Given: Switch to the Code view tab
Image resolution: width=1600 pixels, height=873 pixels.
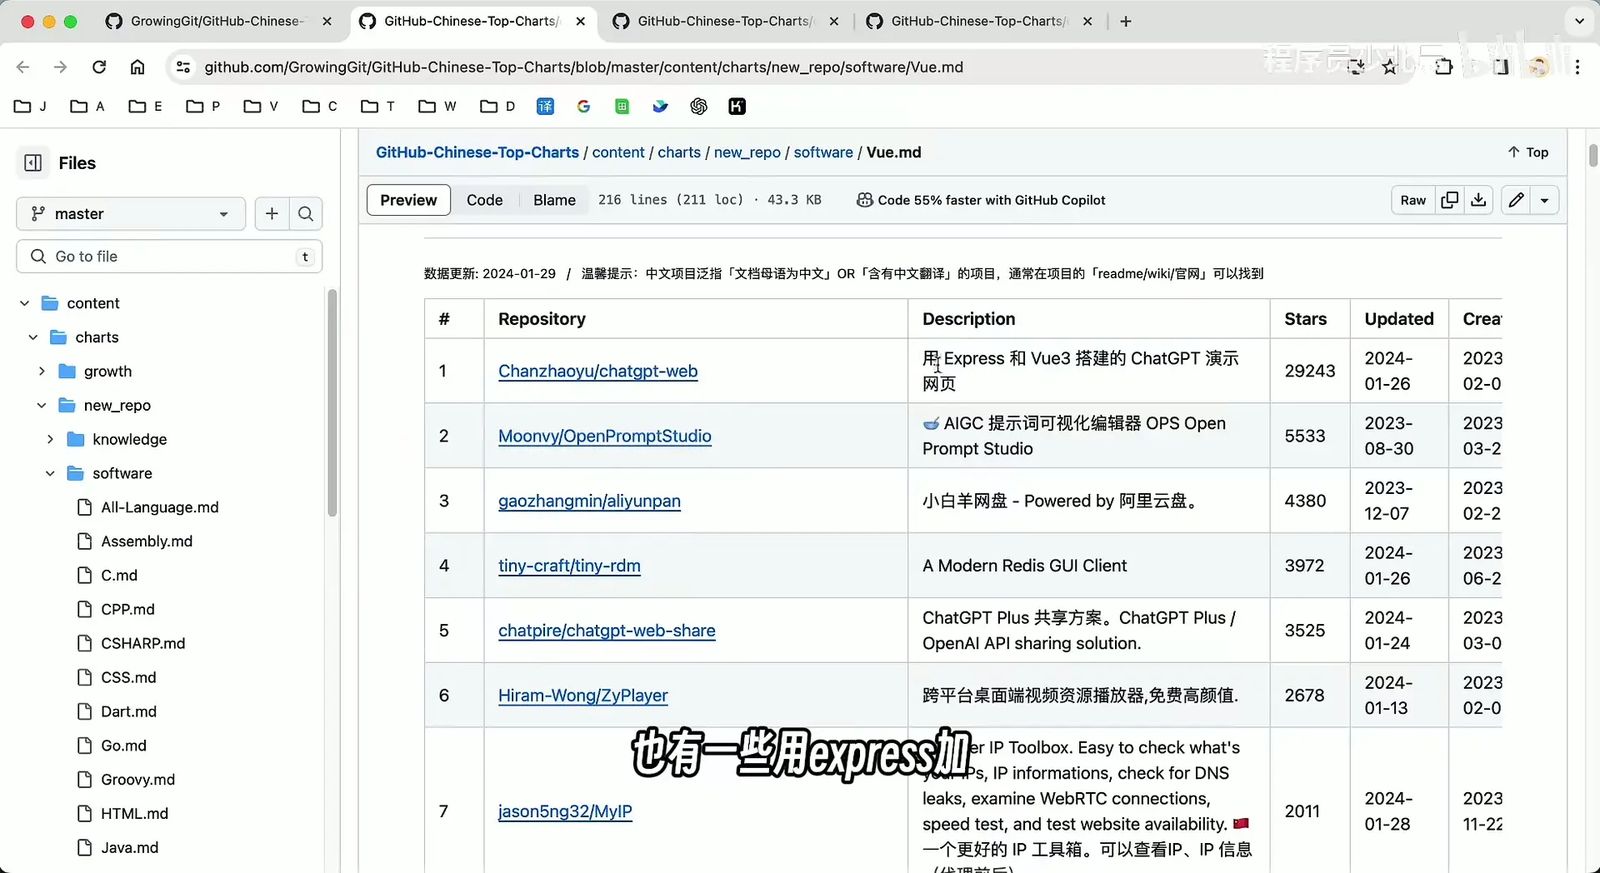Looking at the screenshot, I should [x=484, y=200].
